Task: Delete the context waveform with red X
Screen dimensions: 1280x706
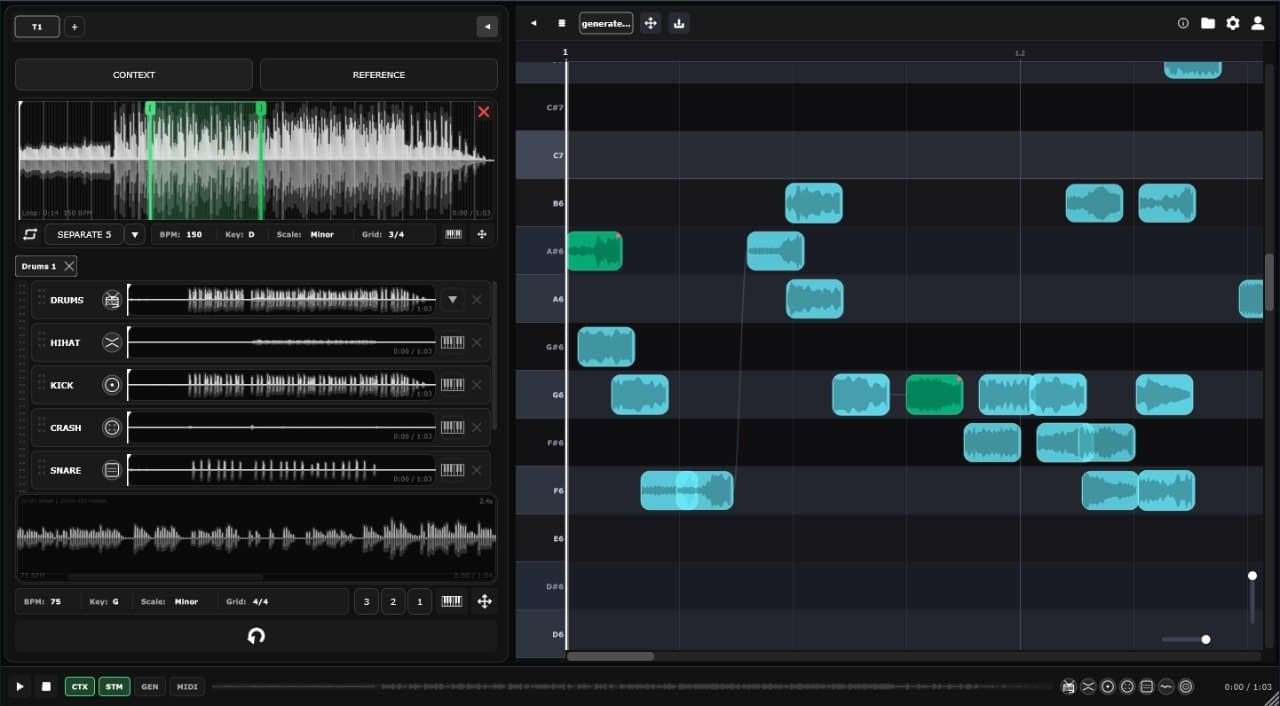Action: pyautogui.click(x=484, y=112)
